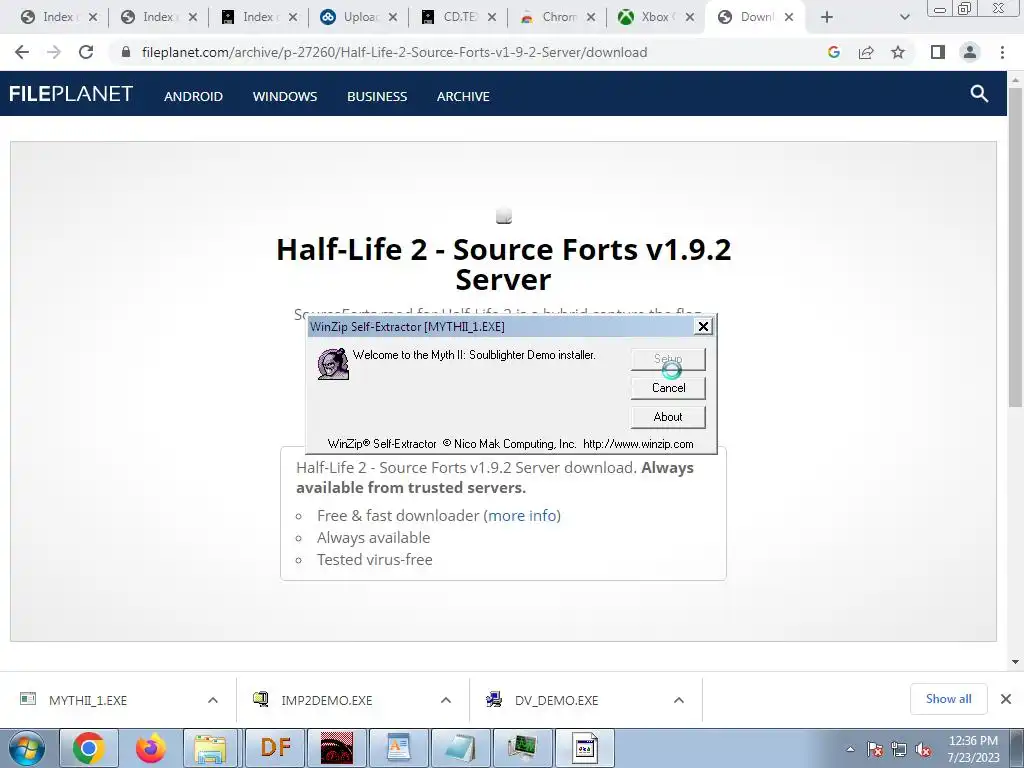Share this page via the share icon
This screenshot has width=1024, height=768.
866,52
